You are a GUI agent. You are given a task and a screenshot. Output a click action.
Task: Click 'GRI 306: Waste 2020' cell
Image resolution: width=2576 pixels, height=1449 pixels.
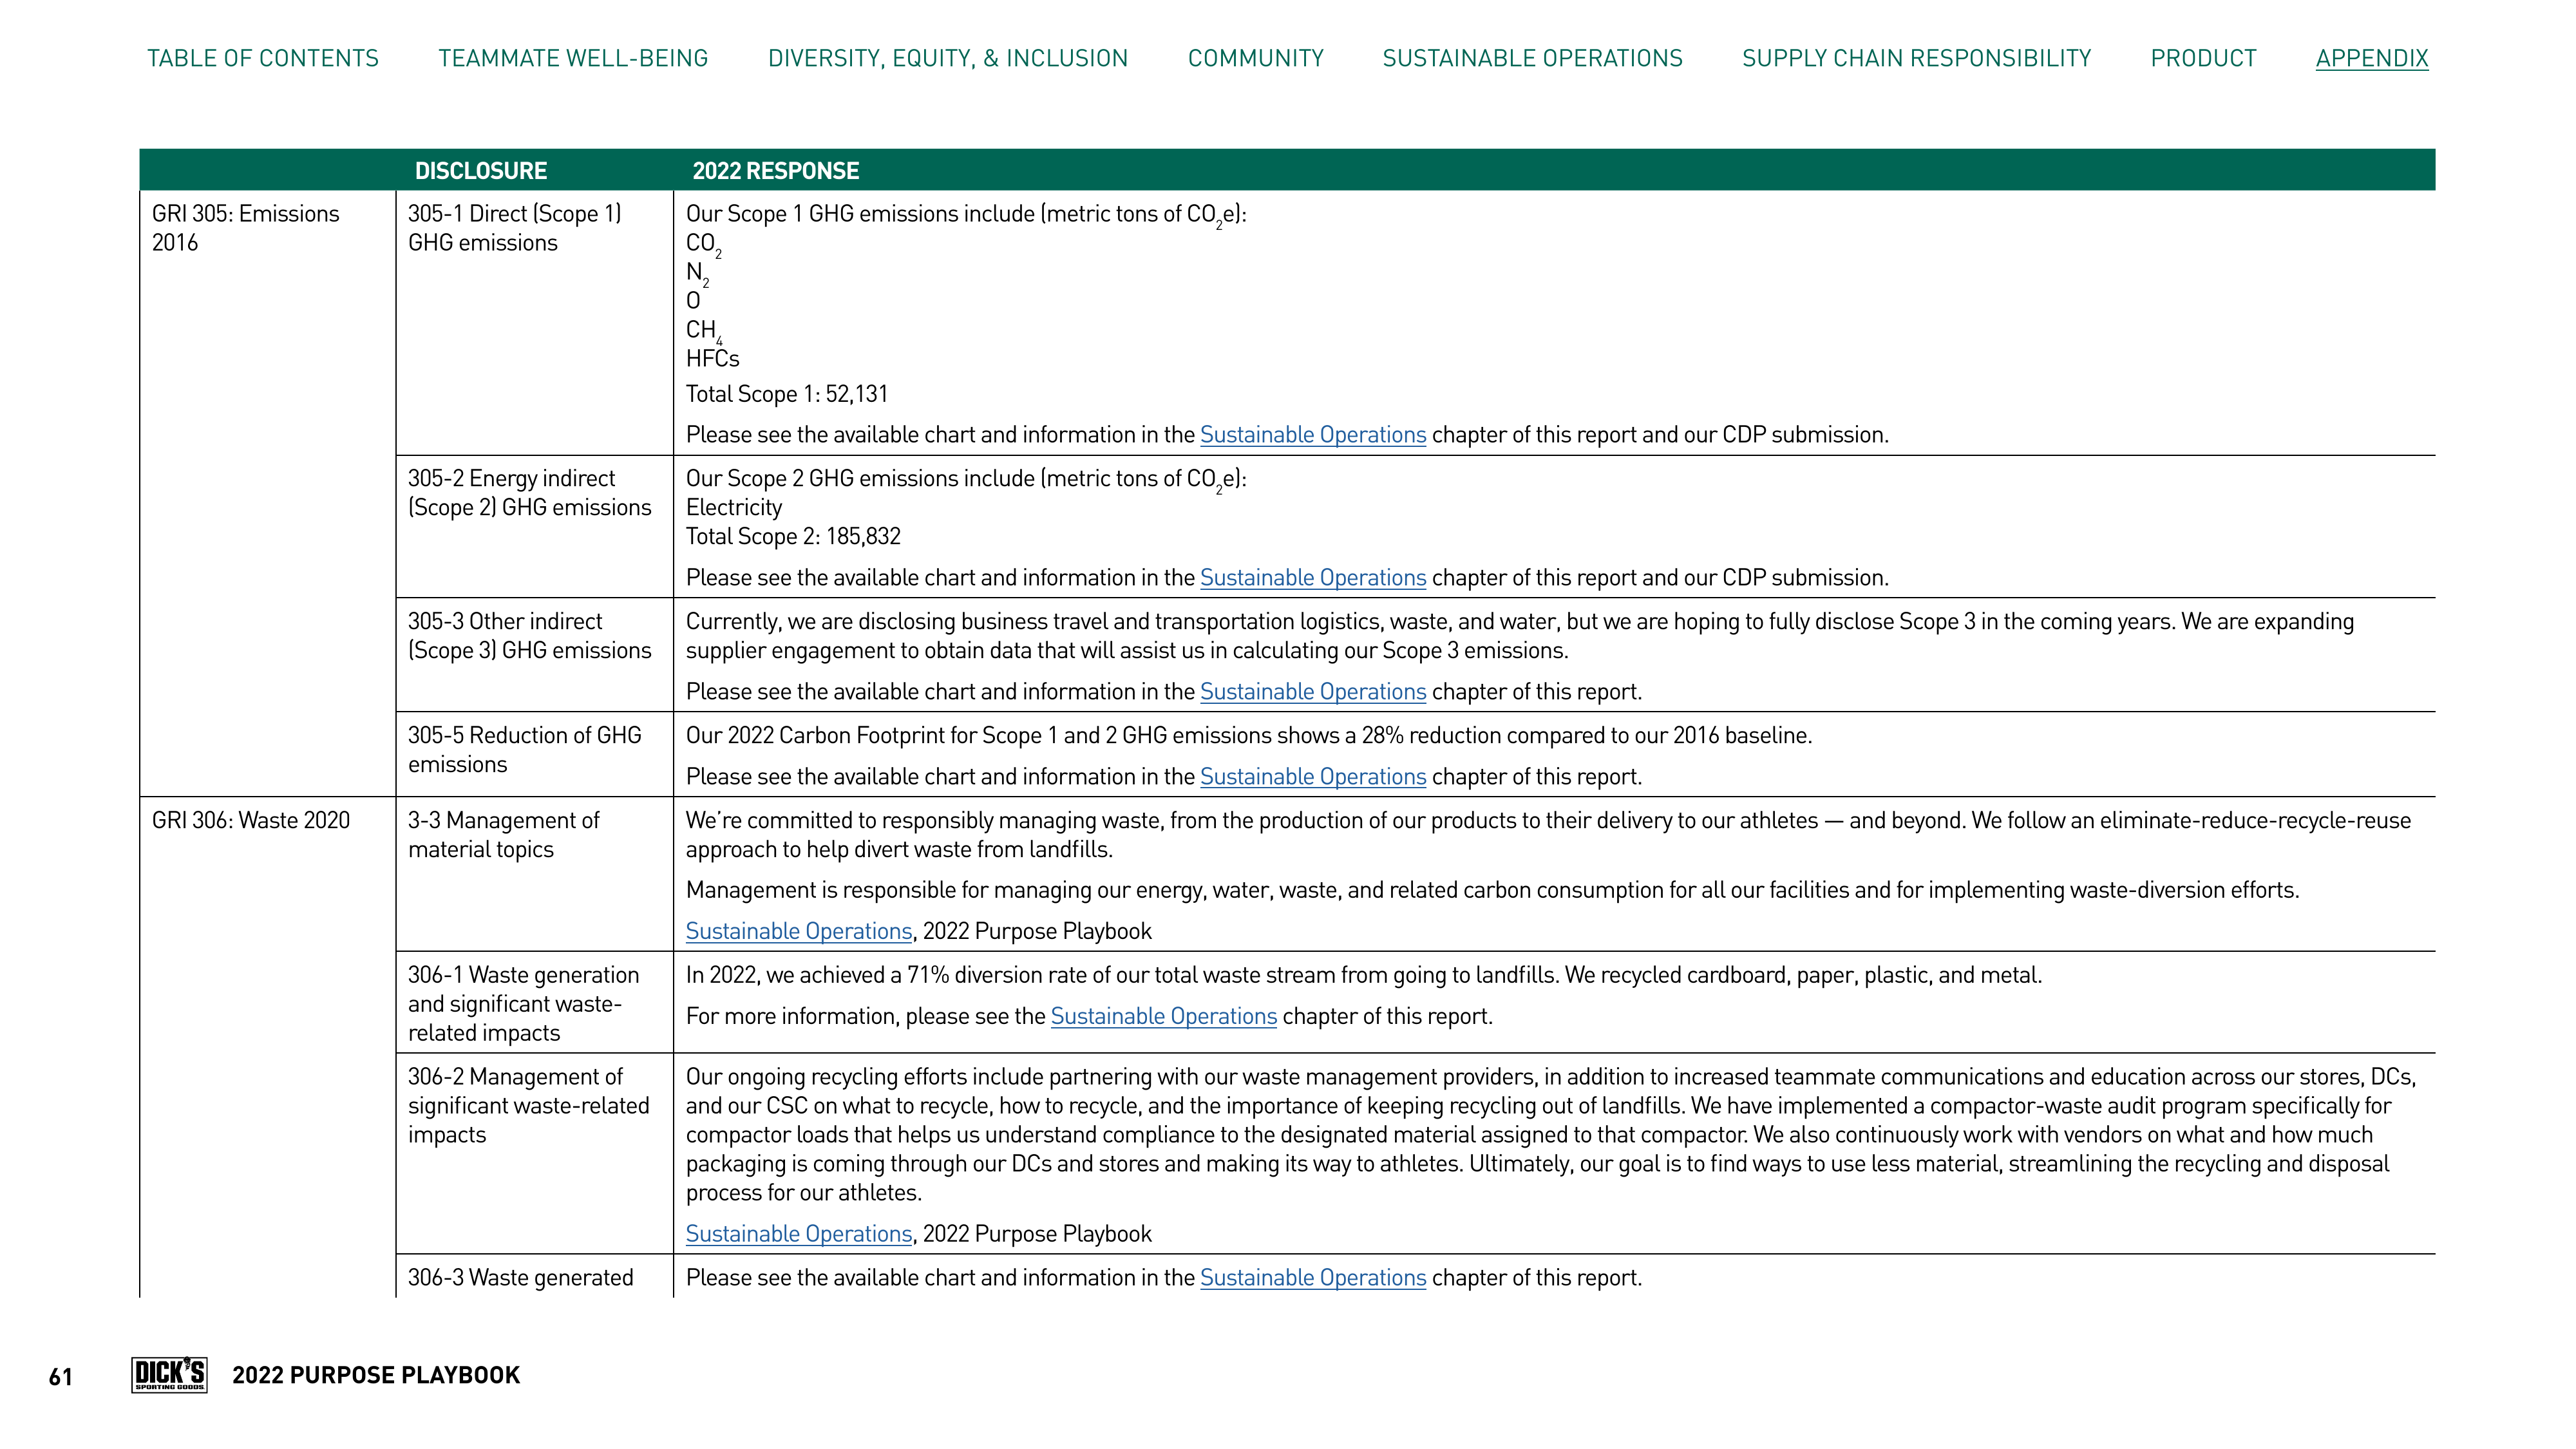pyautogui.click(x=268, y=1047)
